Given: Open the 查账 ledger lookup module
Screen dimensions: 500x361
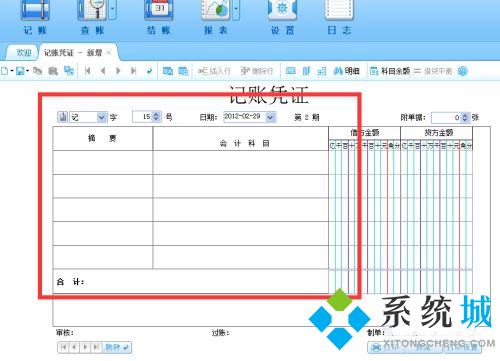Looking at the screenshot, I should 92,18.
